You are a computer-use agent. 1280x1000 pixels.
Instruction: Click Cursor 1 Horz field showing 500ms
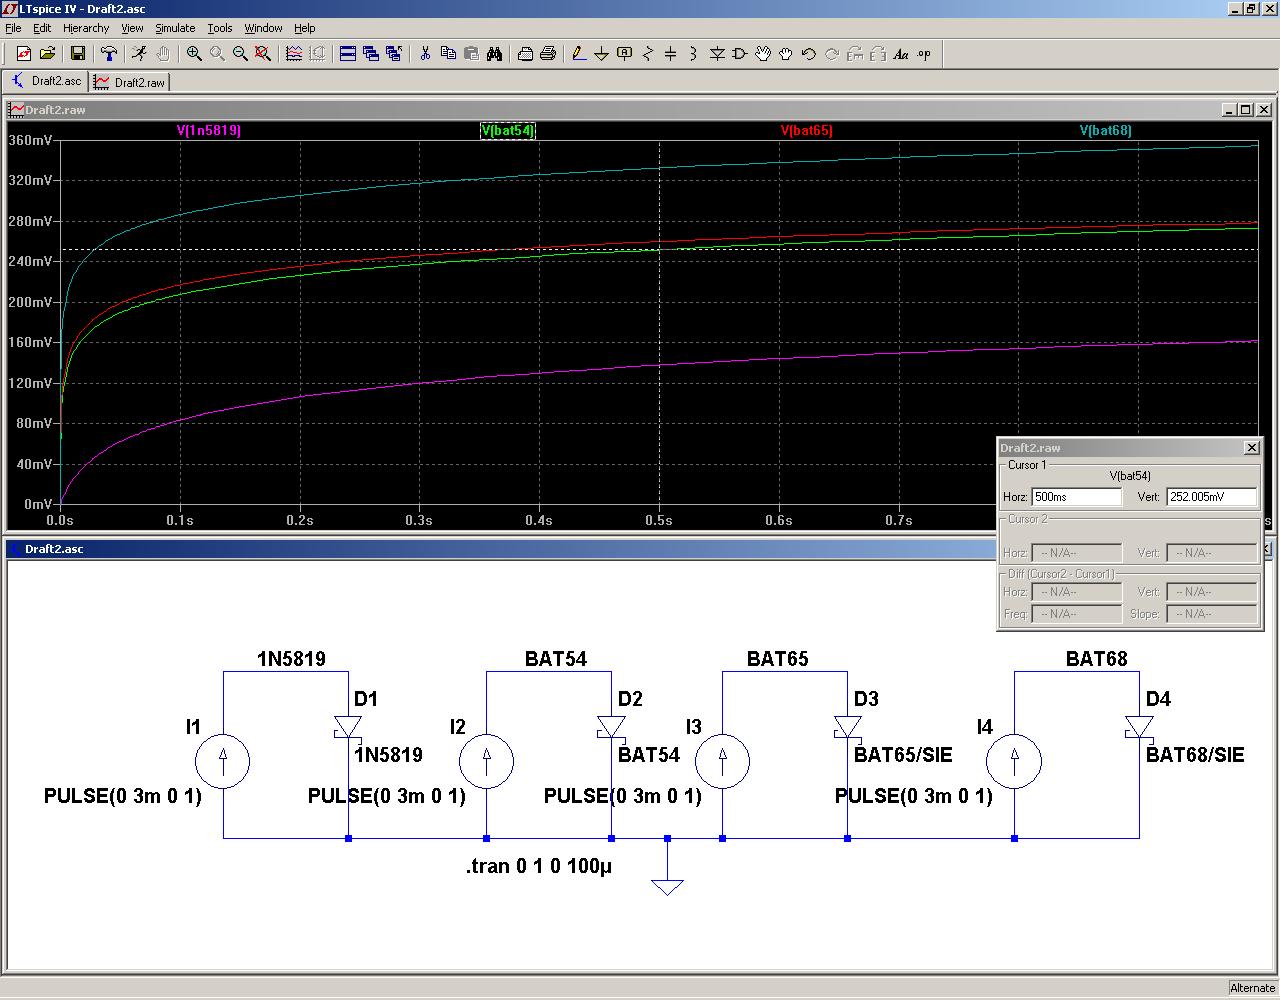[1076, 497]
